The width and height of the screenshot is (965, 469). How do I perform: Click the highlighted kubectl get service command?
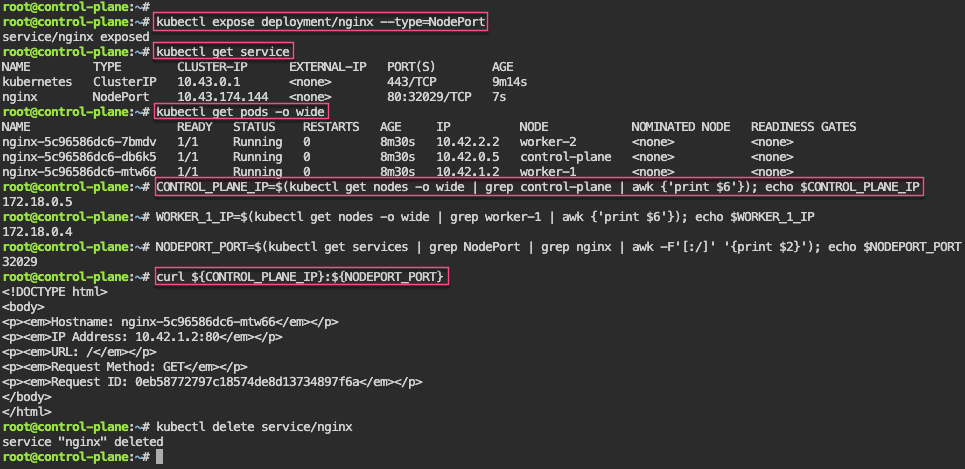click(x=223, y=51)
